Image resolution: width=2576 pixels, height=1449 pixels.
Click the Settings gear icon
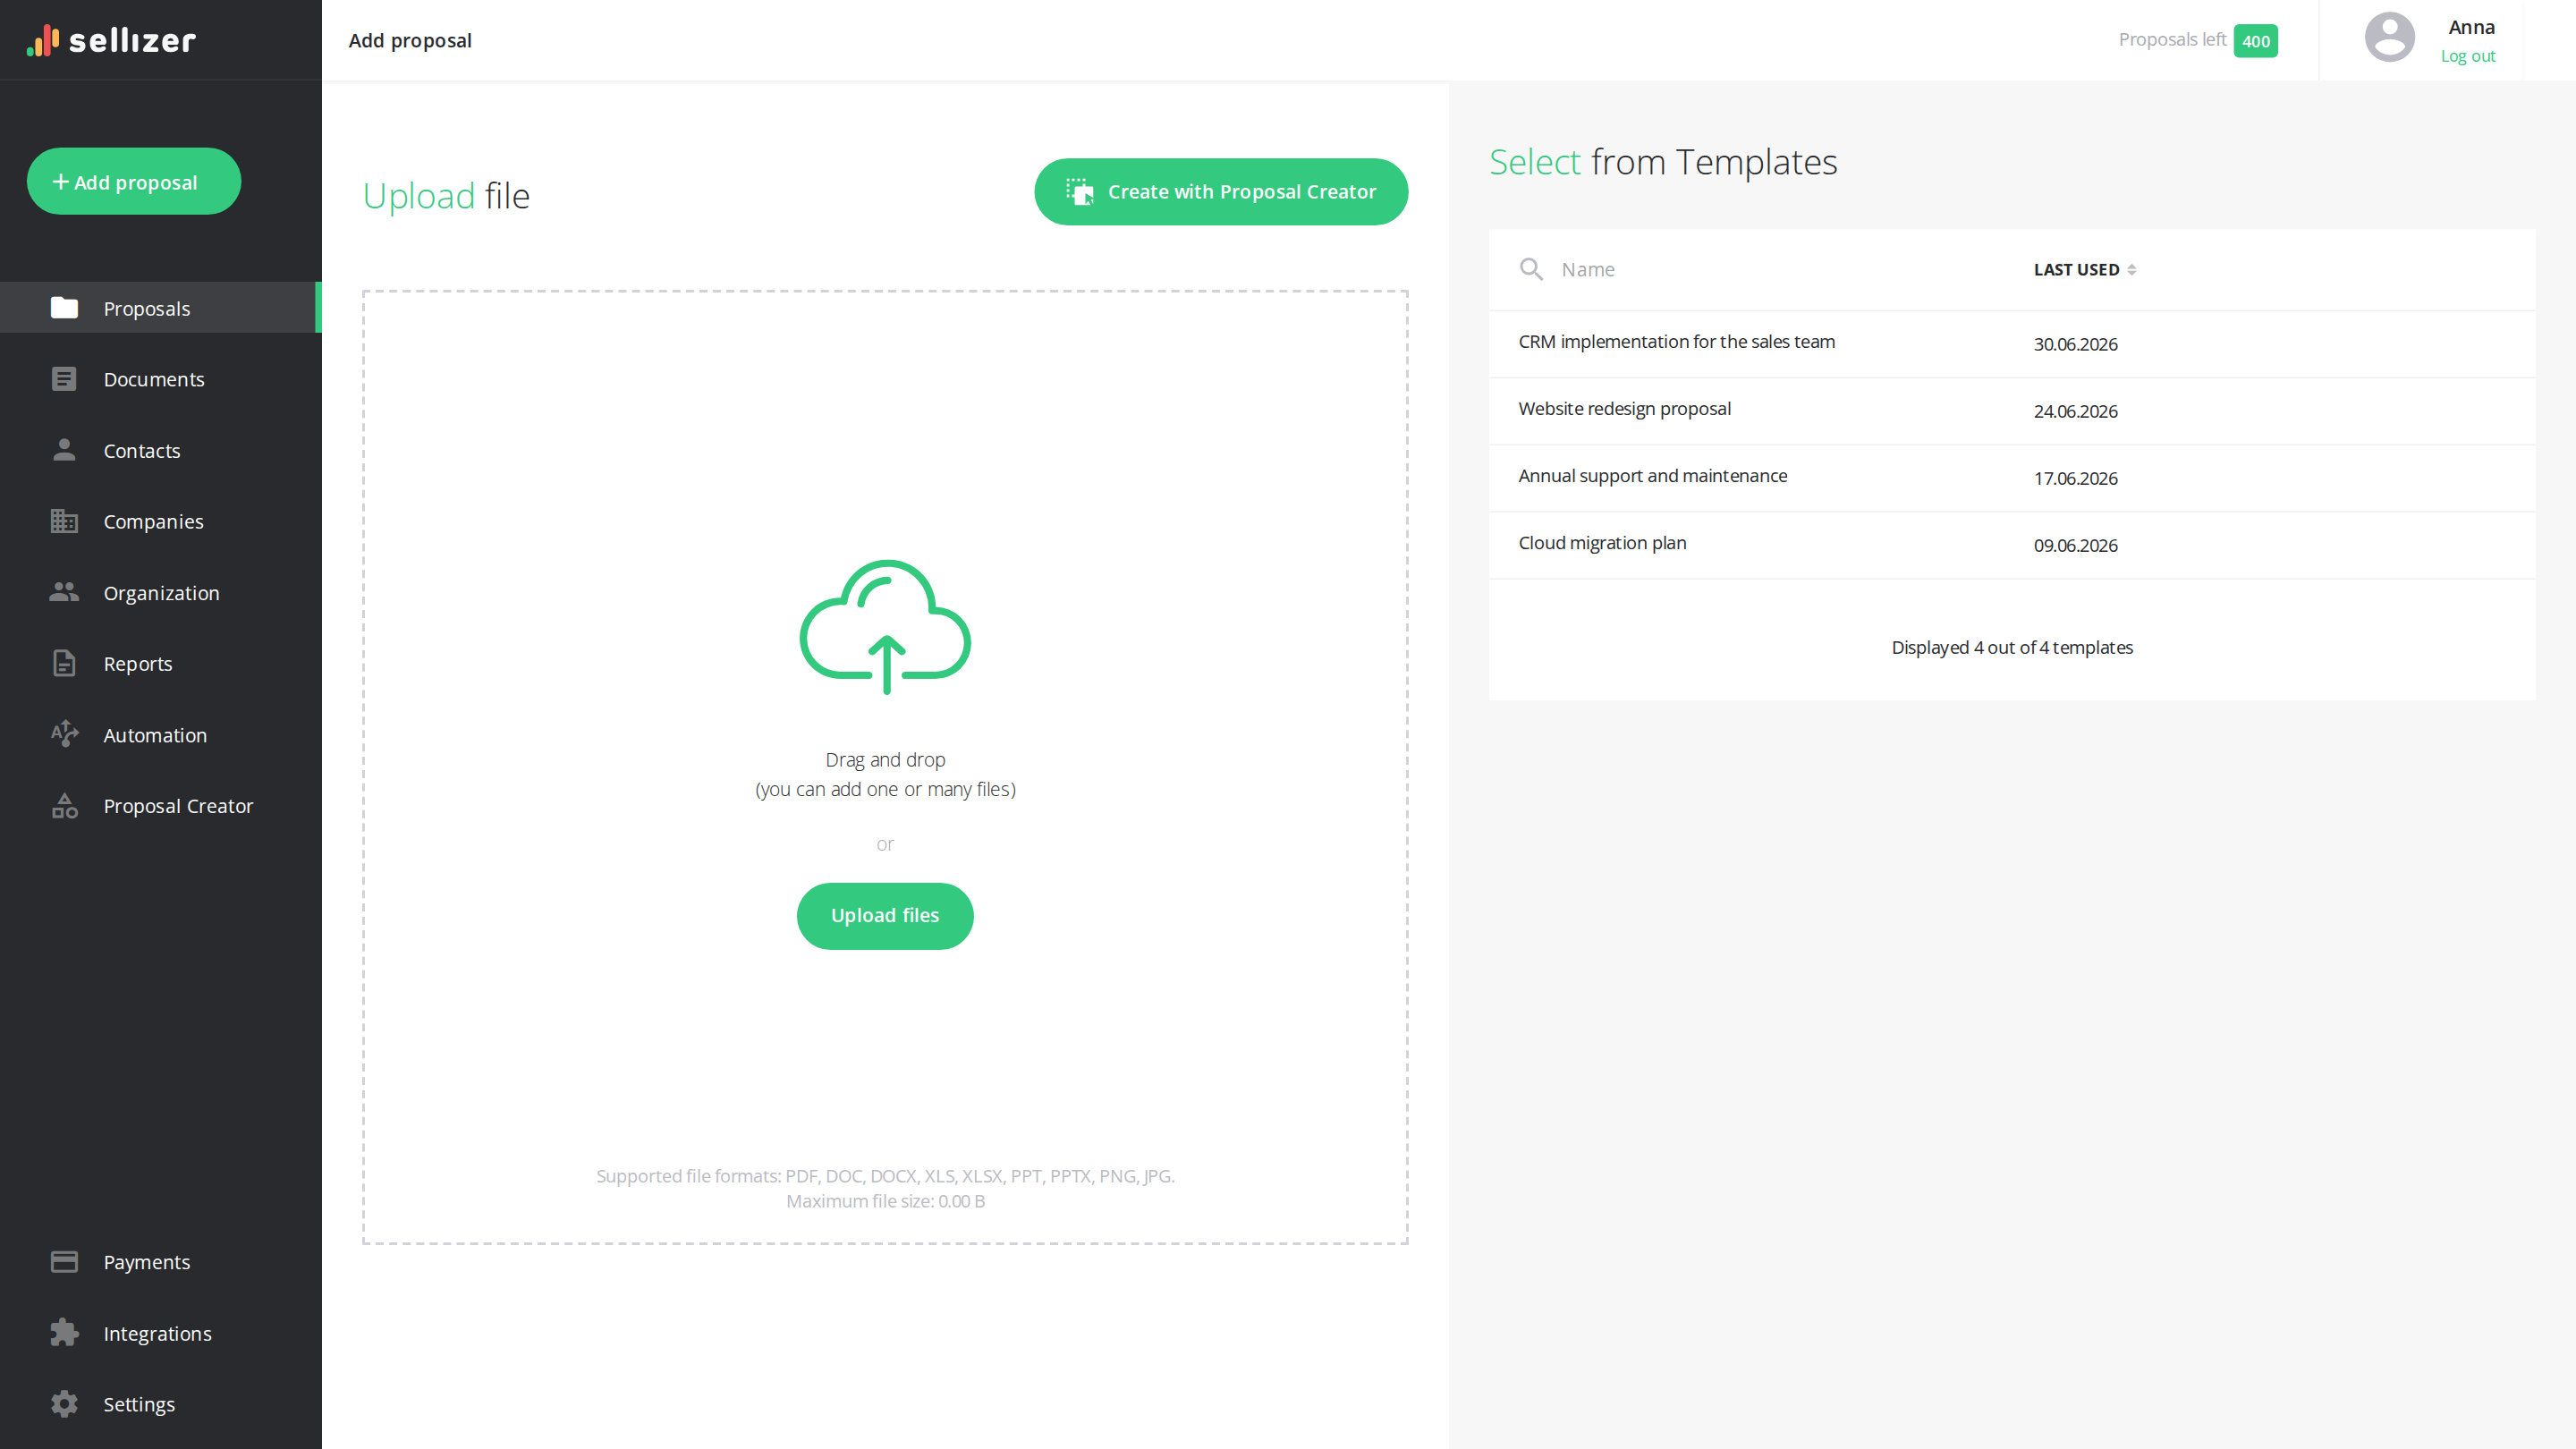[64, 1404]
